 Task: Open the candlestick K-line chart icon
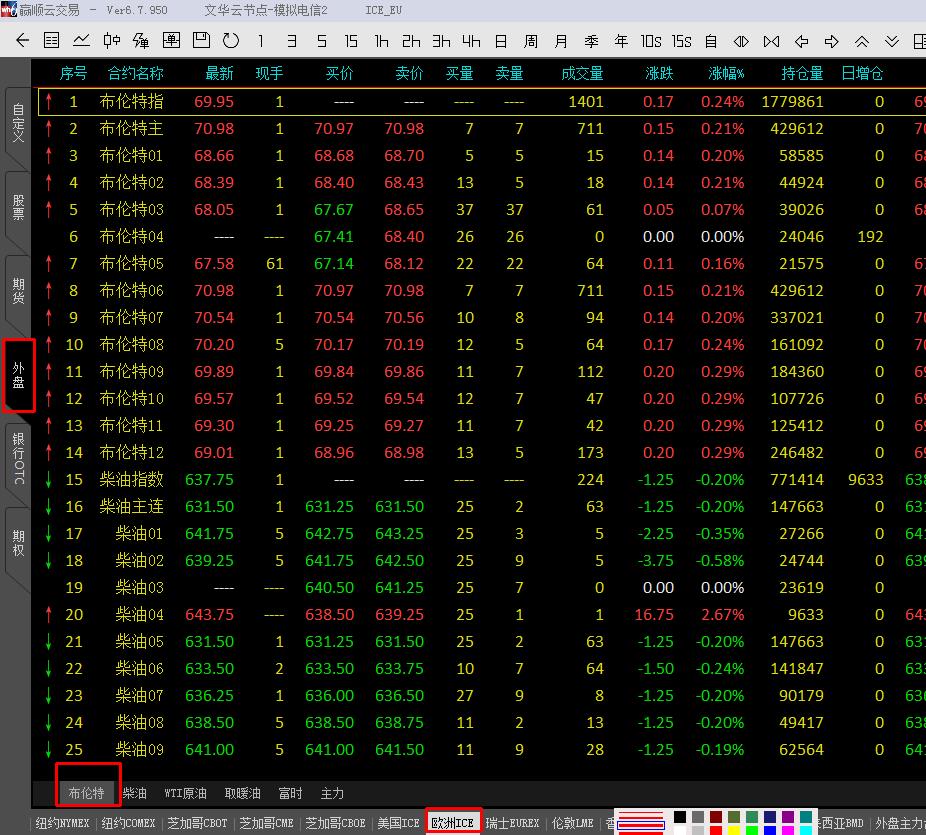pyautogui.click(x=111, y=41)
